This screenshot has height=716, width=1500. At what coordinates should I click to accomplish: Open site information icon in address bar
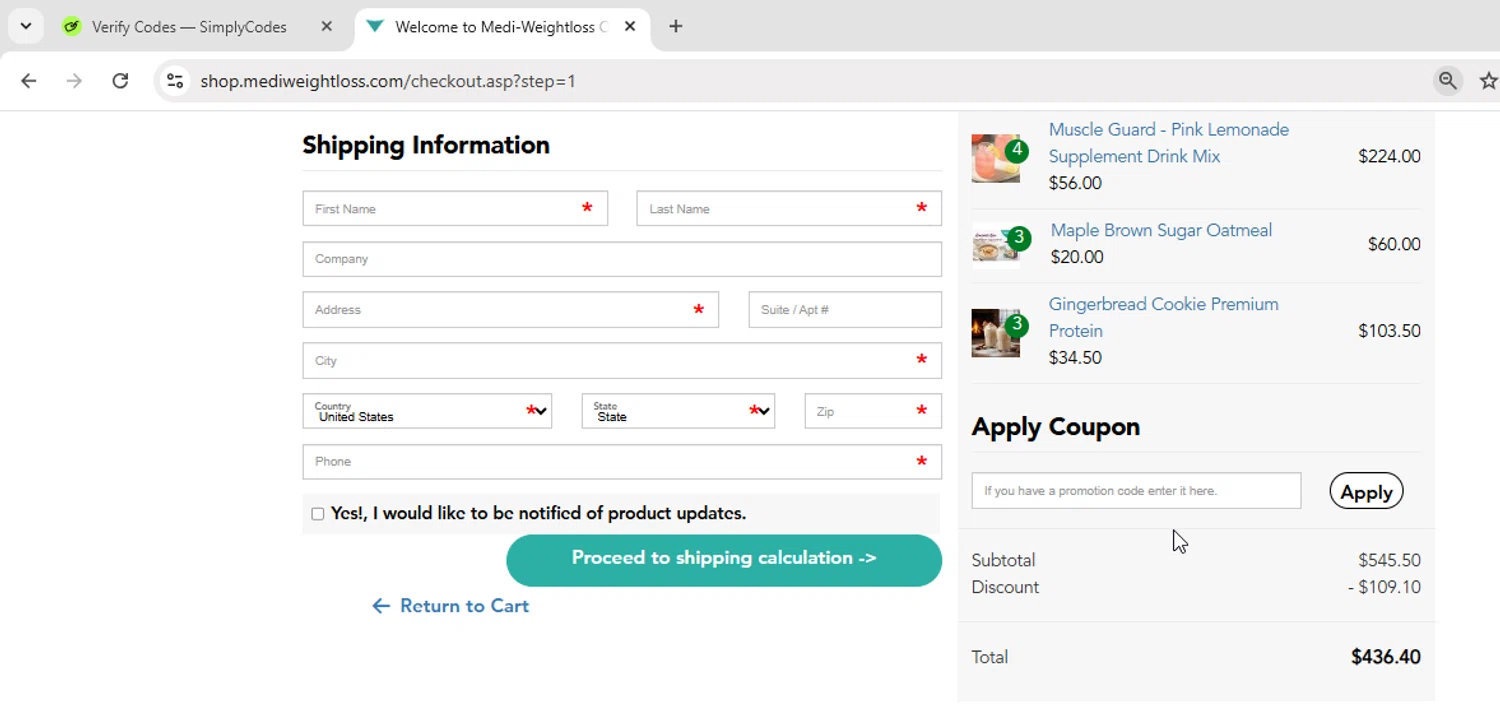click(175, 81)
